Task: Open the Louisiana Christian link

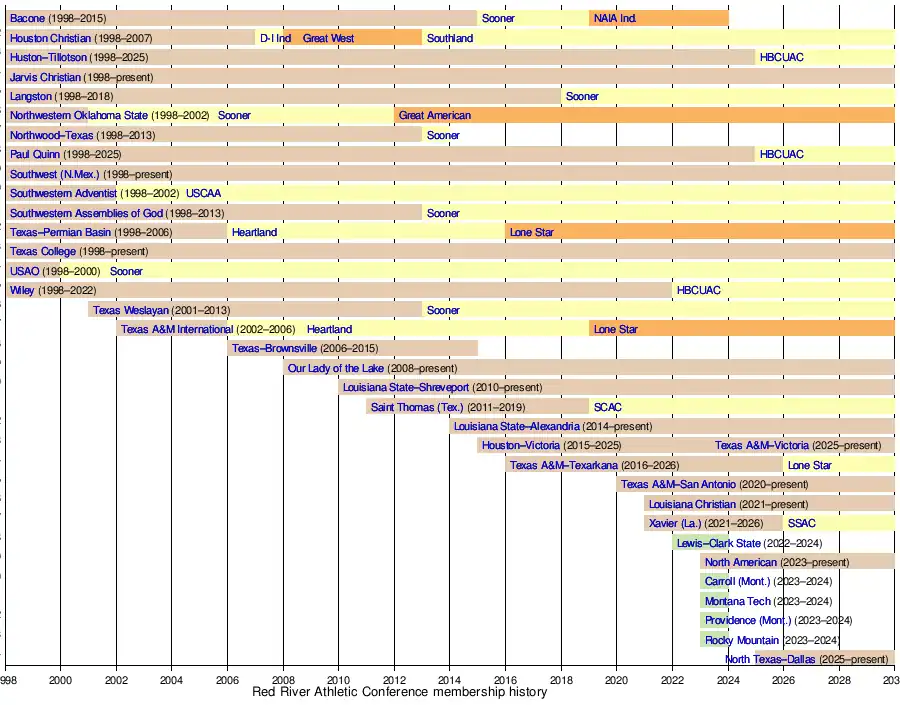Action: pyautogui.click(x=692, y=505)
